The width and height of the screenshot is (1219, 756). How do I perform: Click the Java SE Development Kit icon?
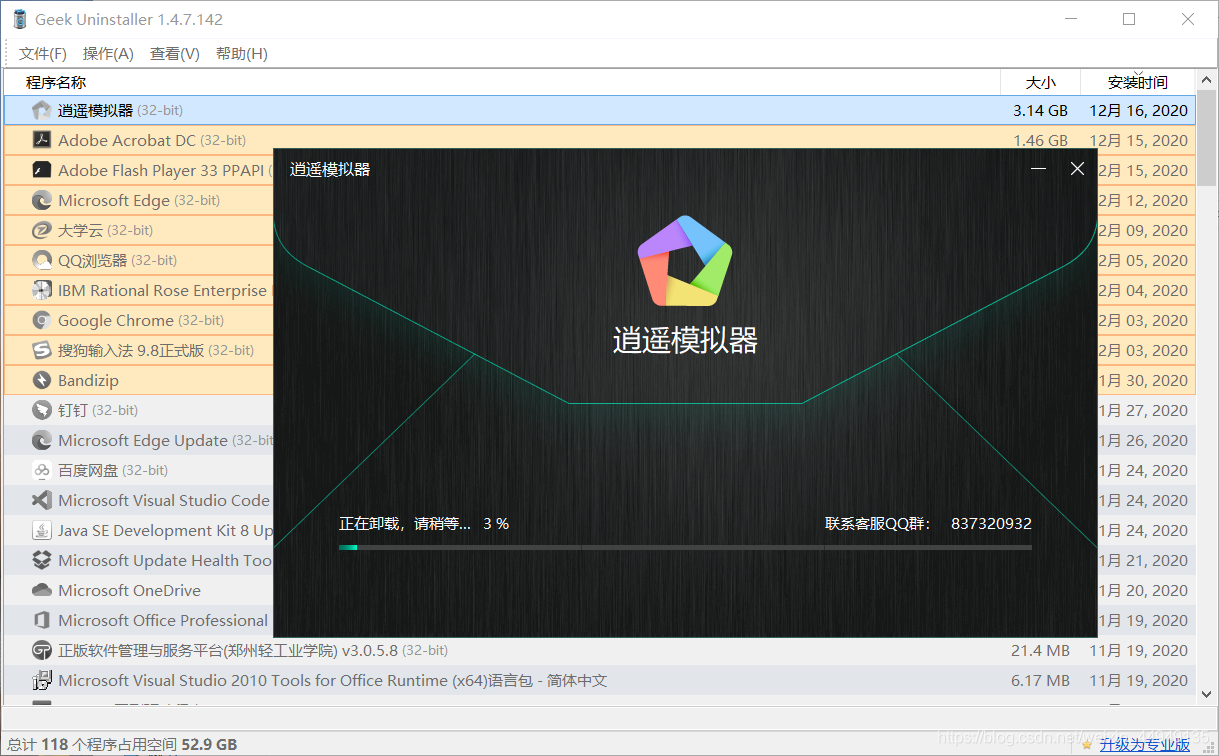tap(41, 530)
